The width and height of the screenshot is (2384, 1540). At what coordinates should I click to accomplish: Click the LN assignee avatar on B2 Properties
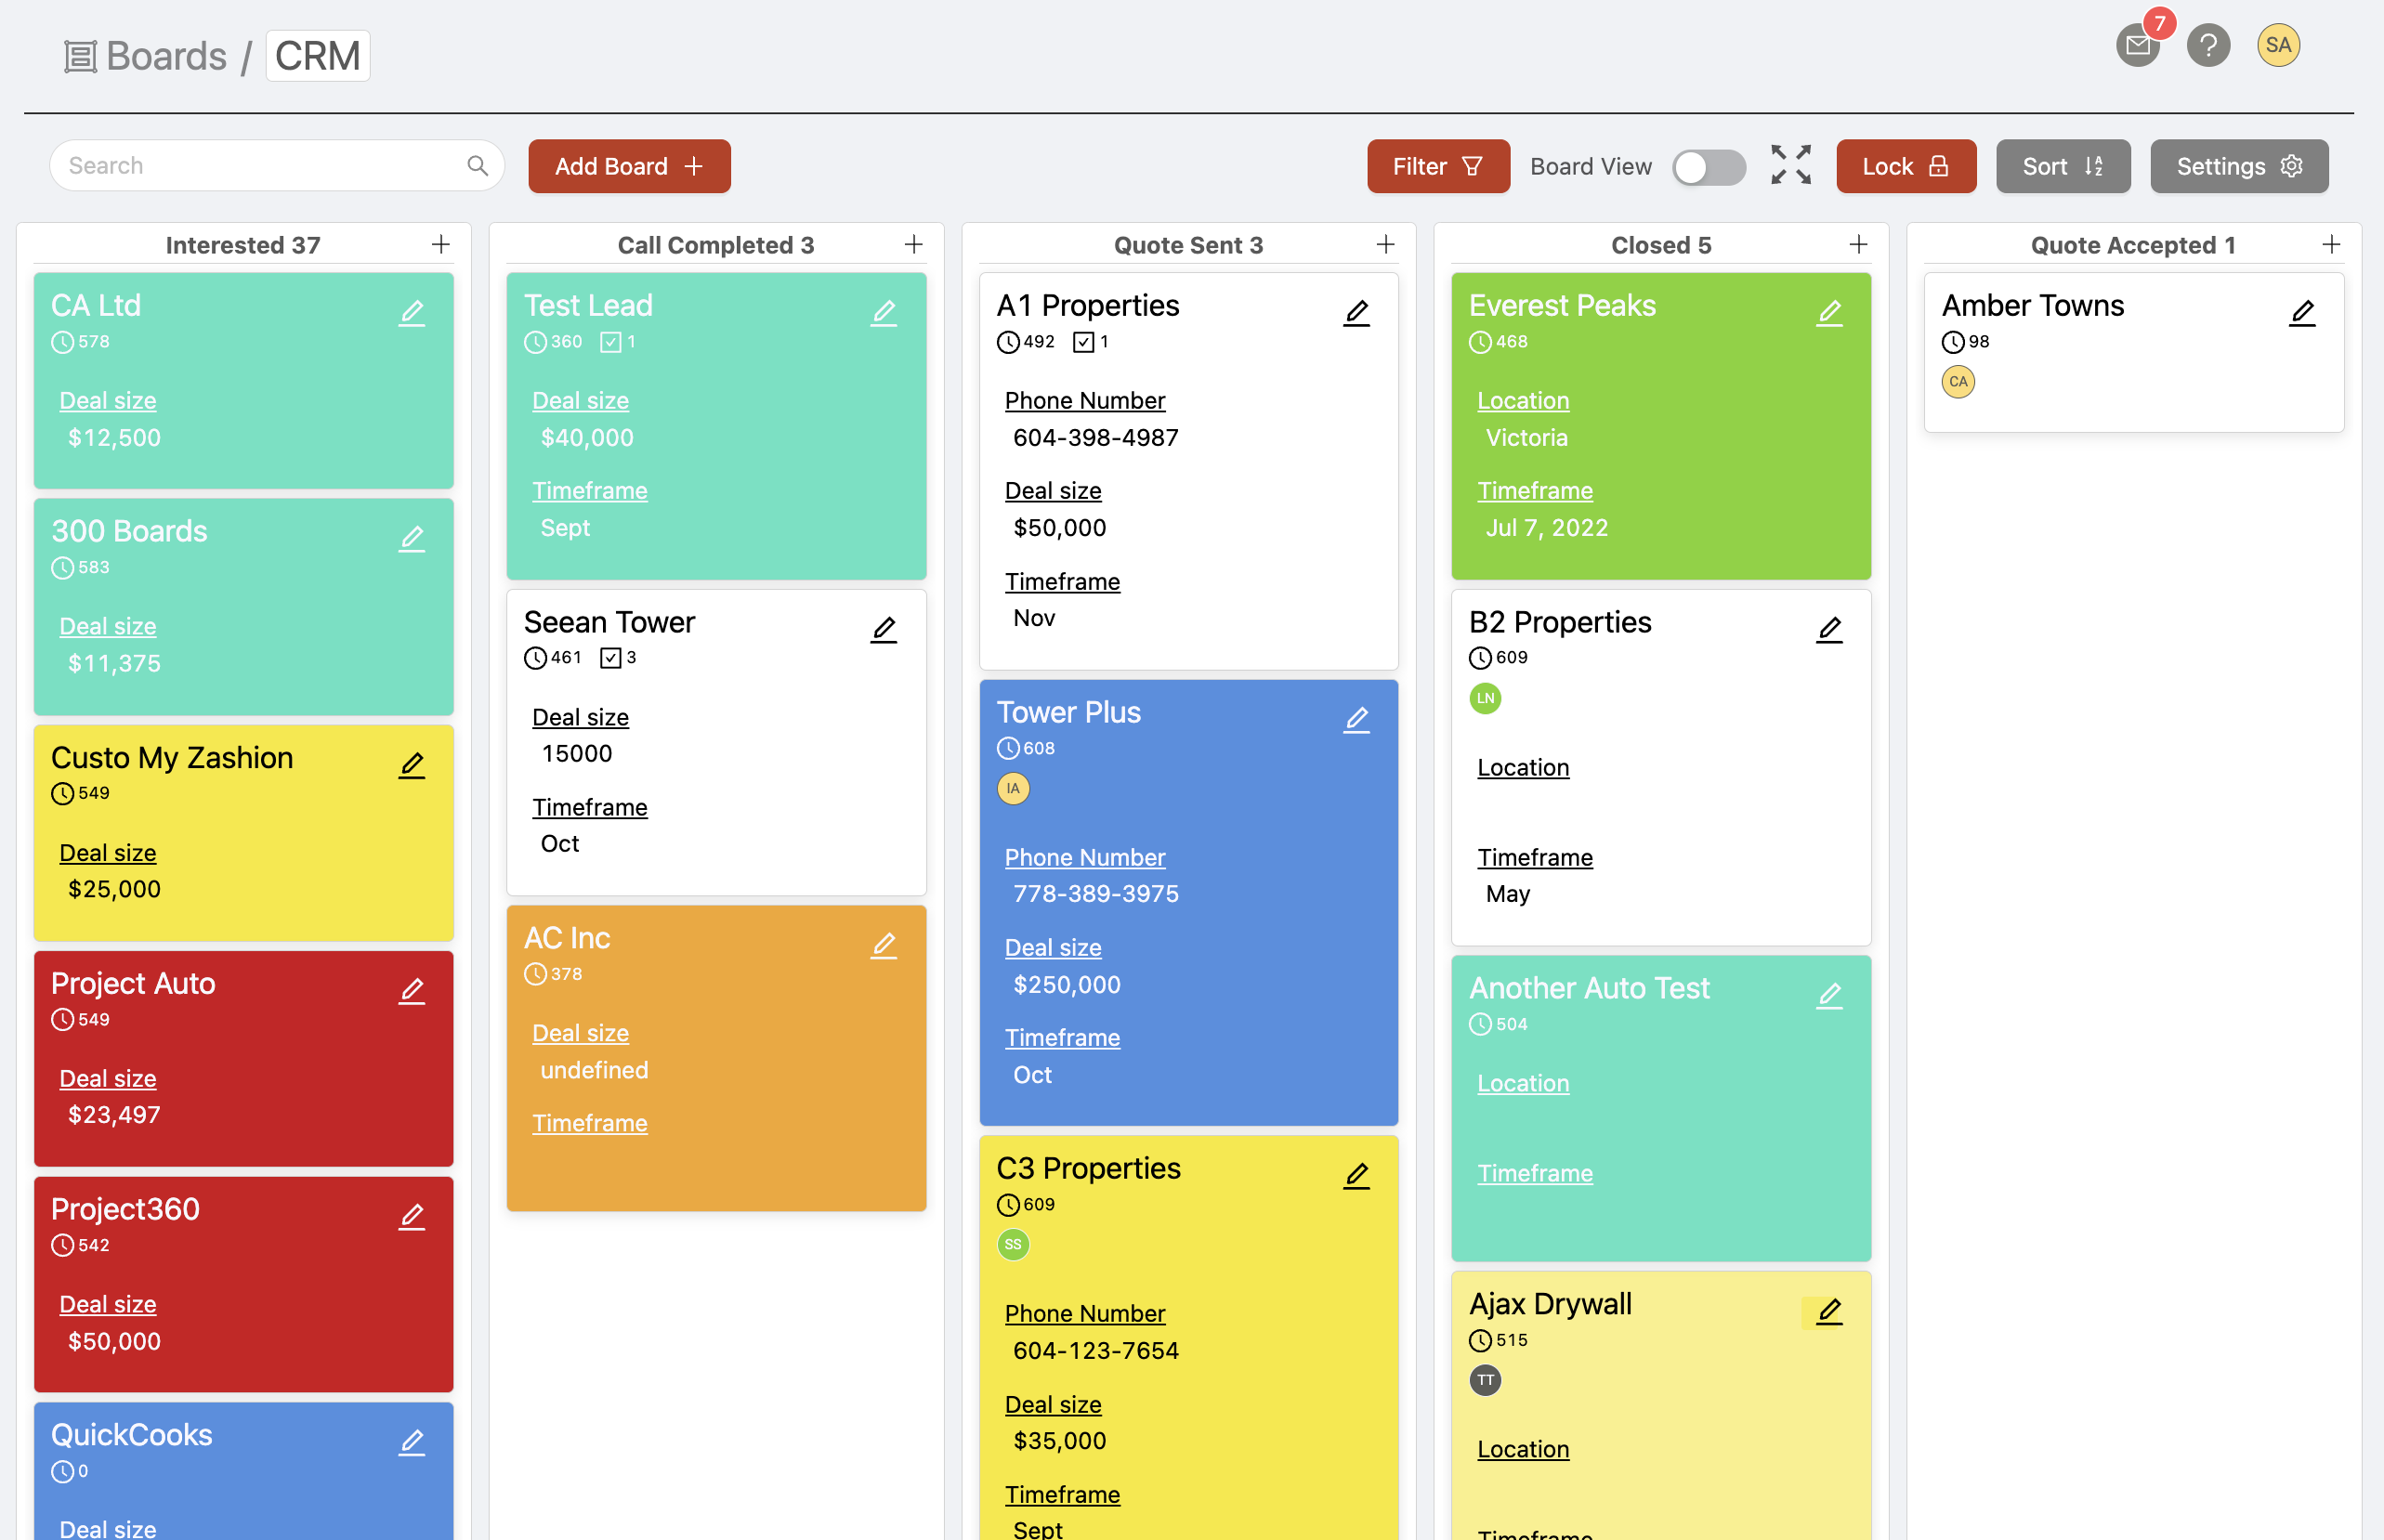1486,698
